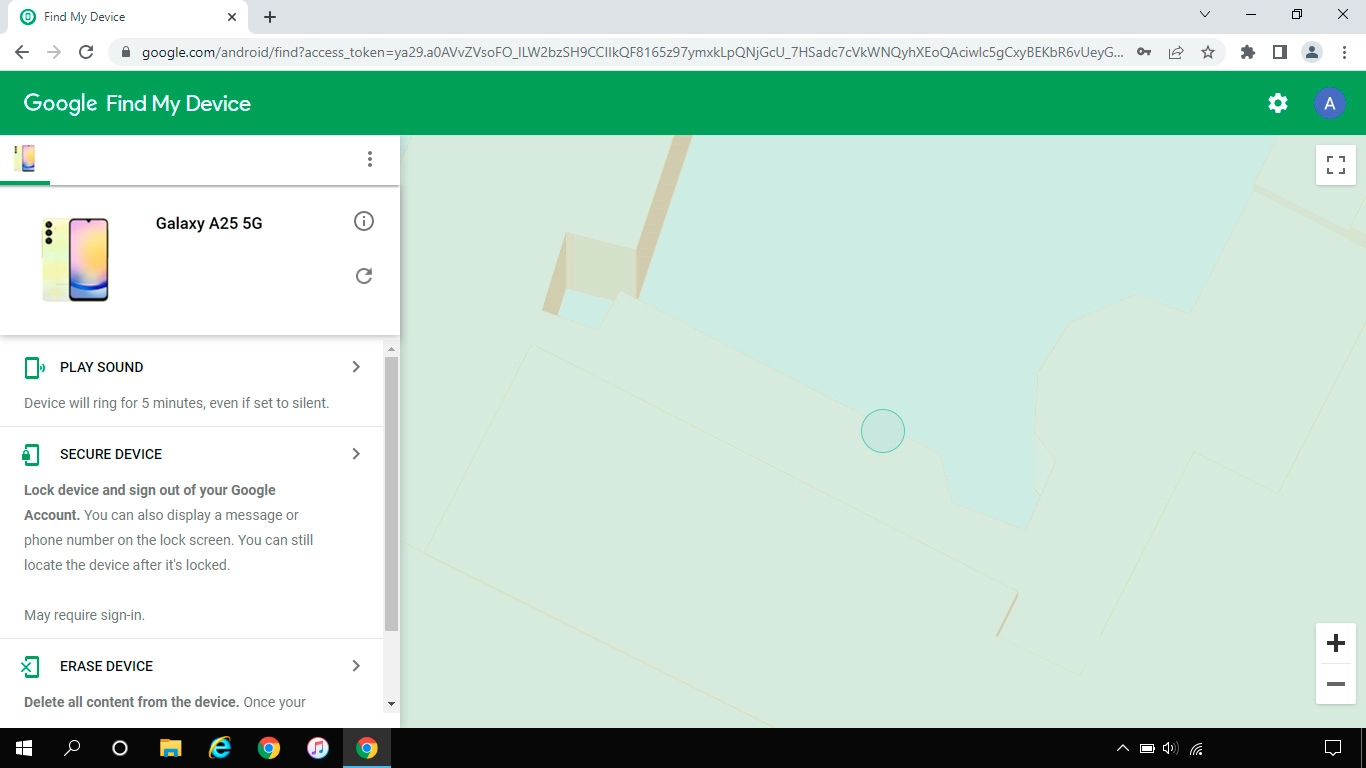
Task: Zoom in on the map
Action: coord(1335,643)
